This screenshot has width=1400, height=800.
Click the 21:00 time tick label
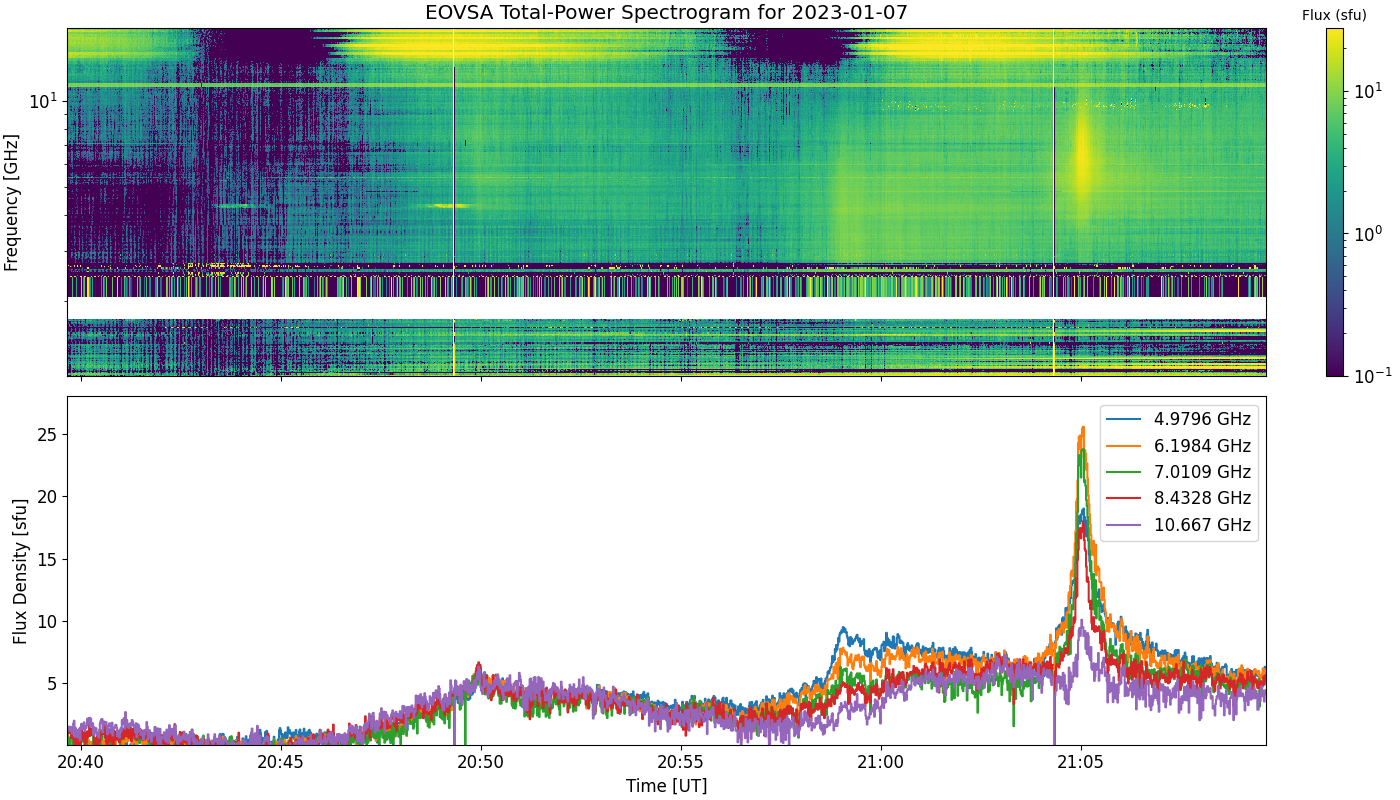[x=881, y=763]
